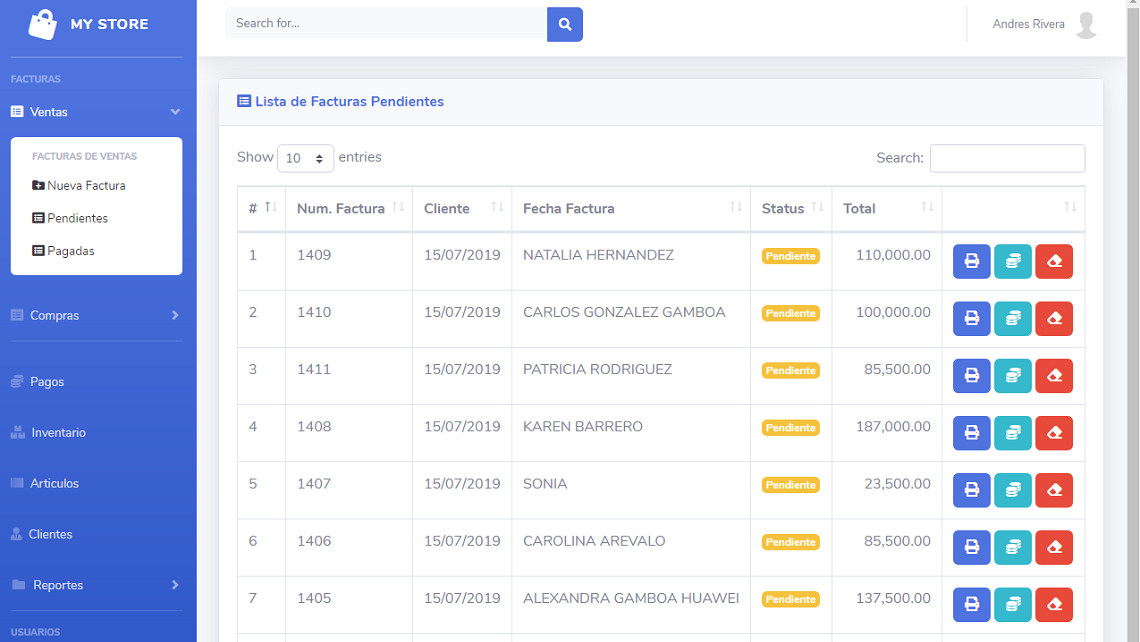Viewport: 1140px width, 642px height.
Task: Open the user avatar for Andres Rivera
Action: [x=1086, y=25]
